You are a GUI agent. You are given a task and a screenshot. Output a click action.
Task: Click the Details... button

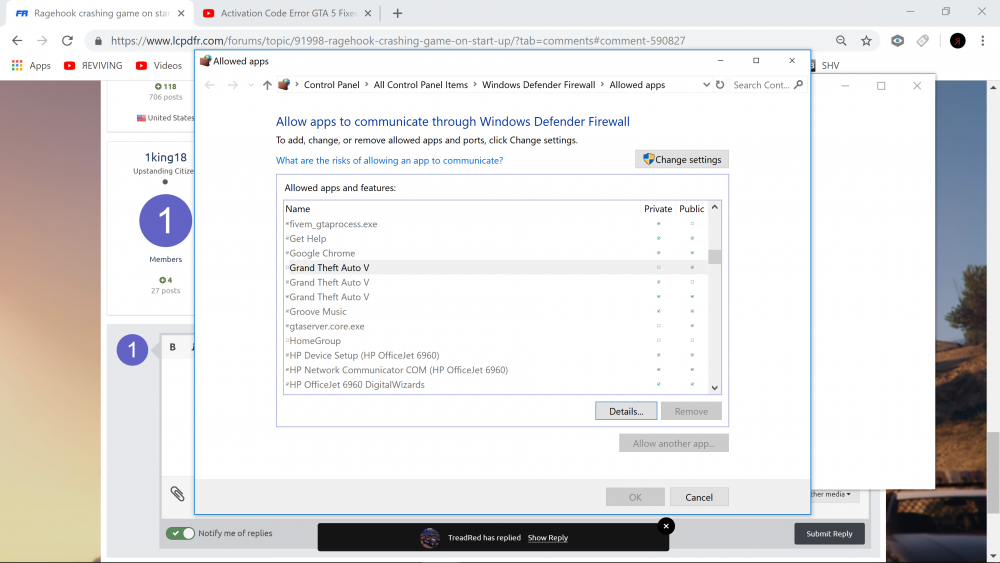626,411
